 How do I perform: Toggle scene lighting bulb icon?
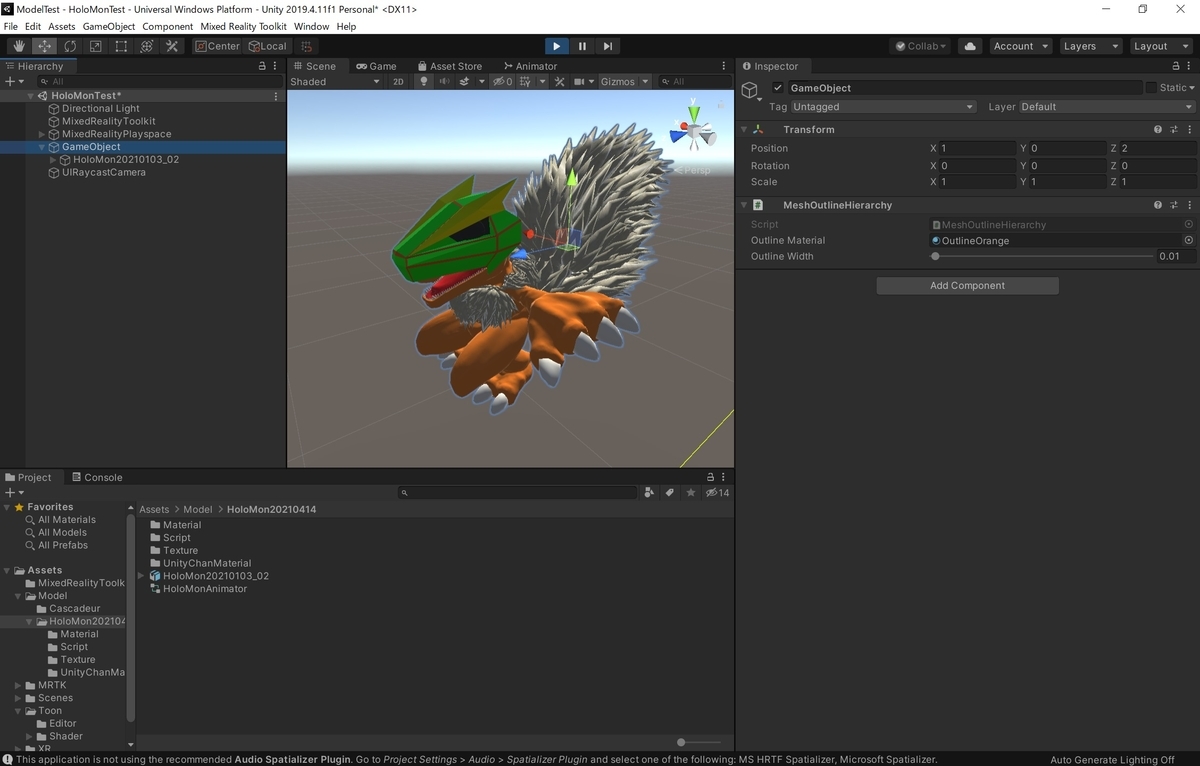pos(424,82)
